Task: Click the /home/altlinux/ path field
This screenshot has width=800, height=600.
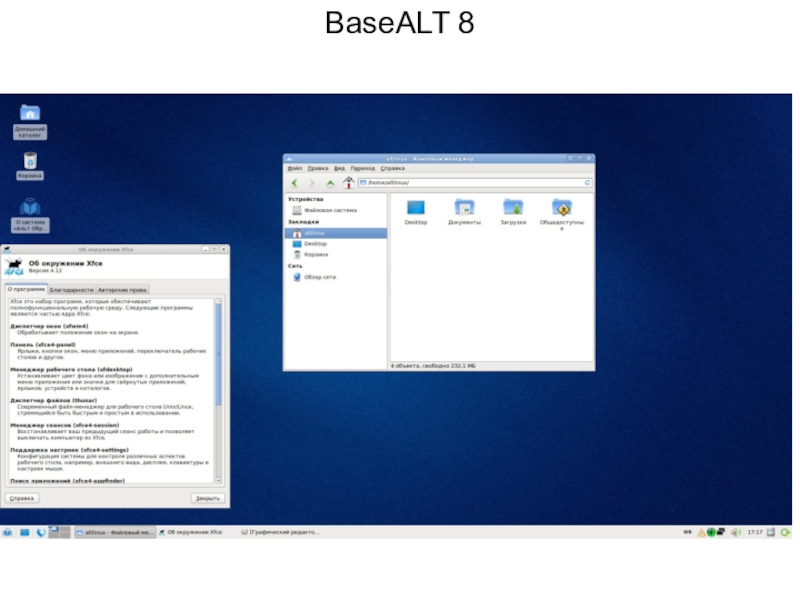Action: (474, 183)
